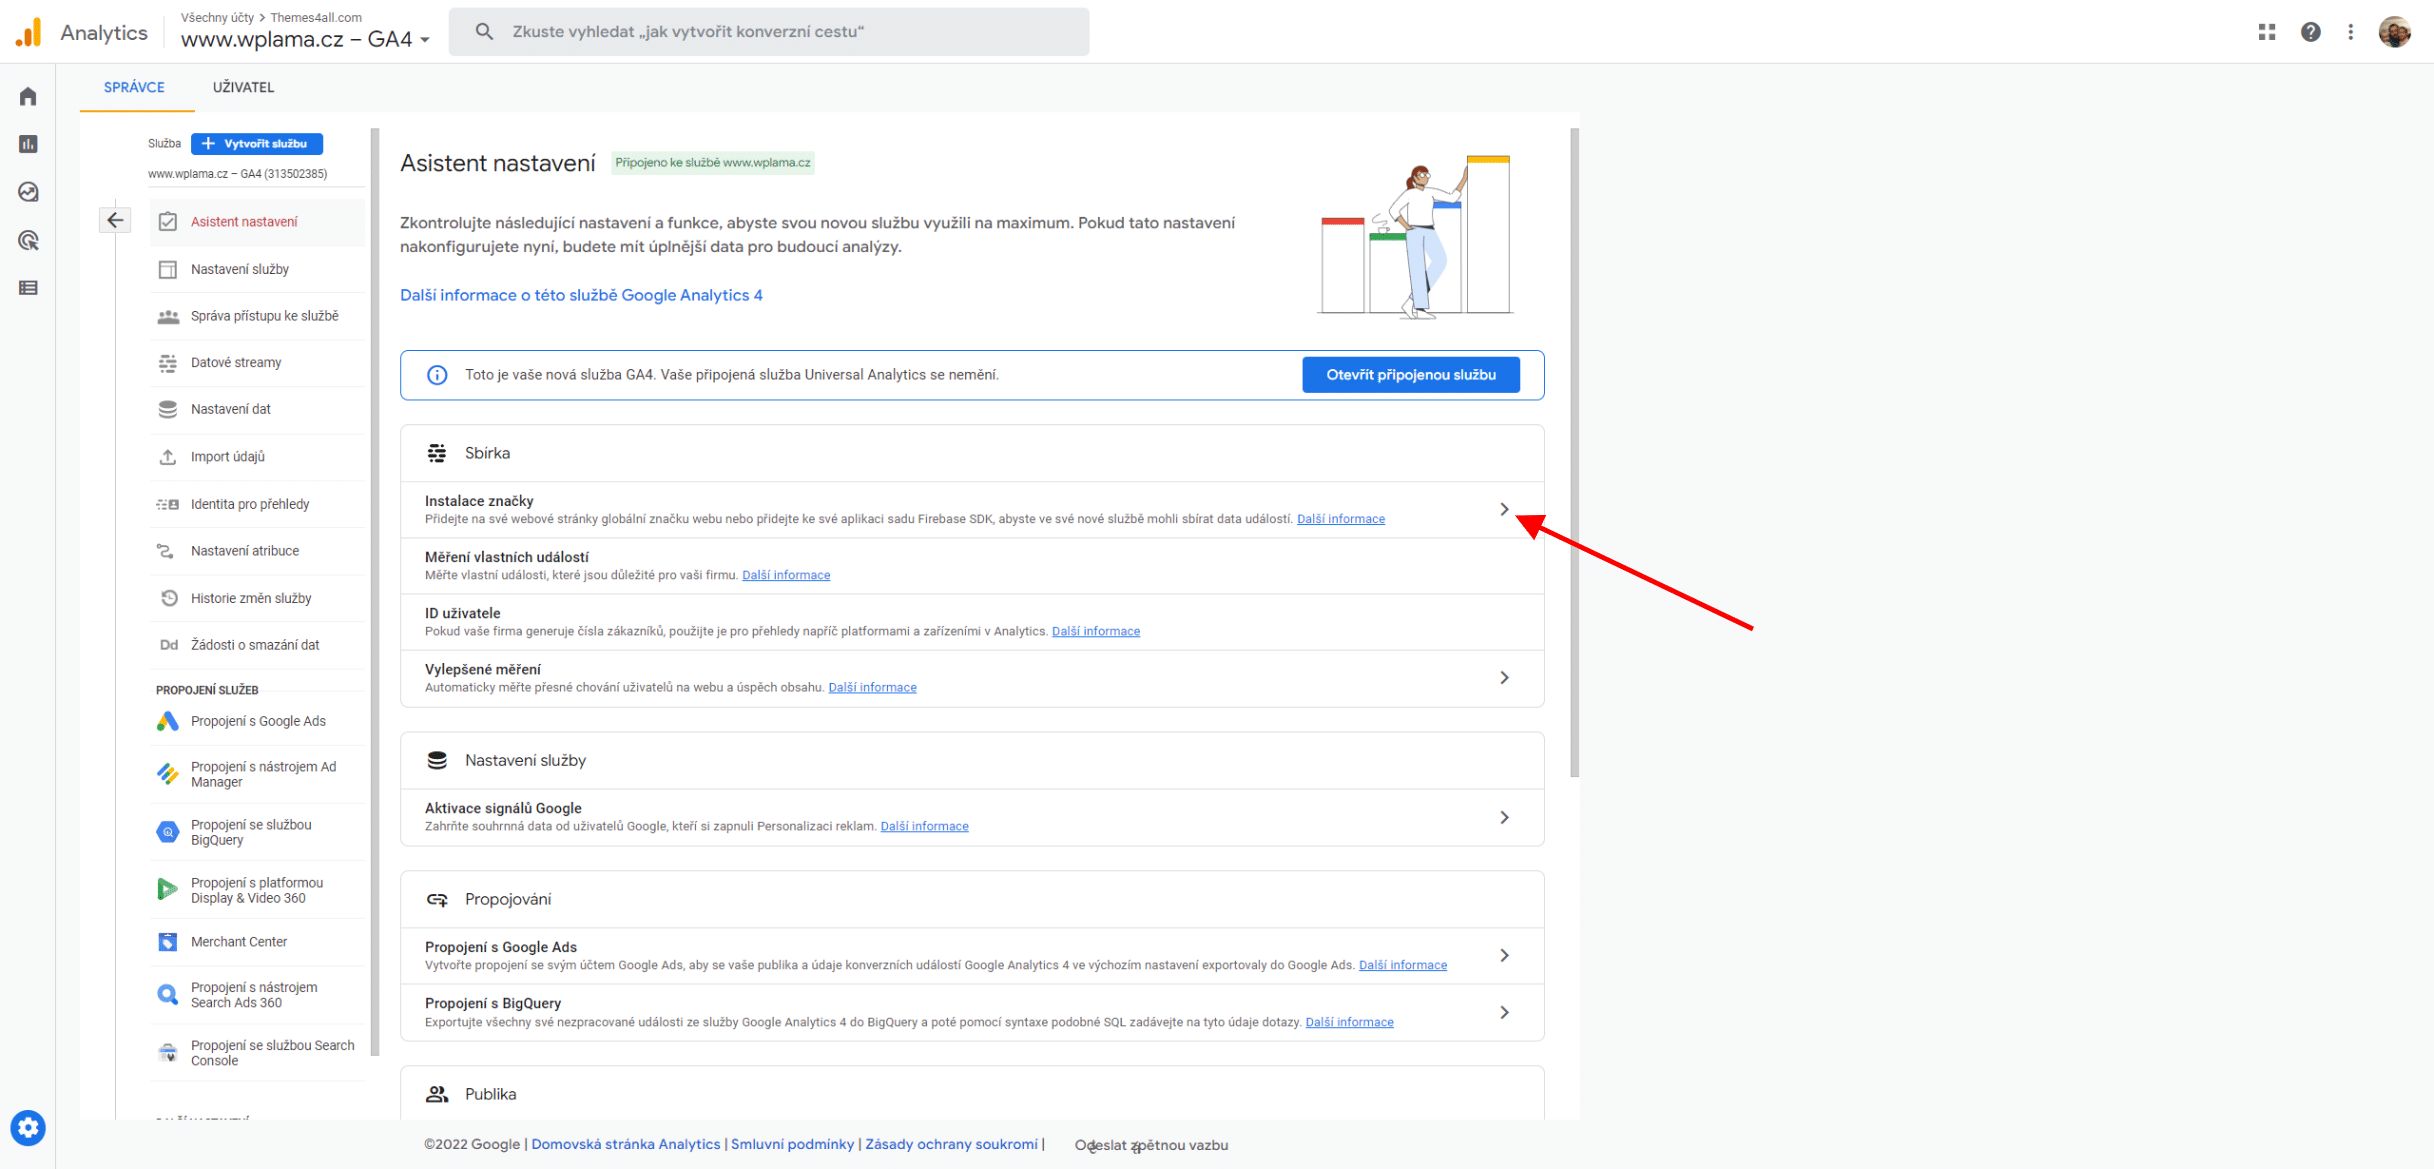Expand Aktivace signálů Google row chevron
Image resolution: width=2434 pixels, height=1169 pixels.
[x=1504, y=818]
